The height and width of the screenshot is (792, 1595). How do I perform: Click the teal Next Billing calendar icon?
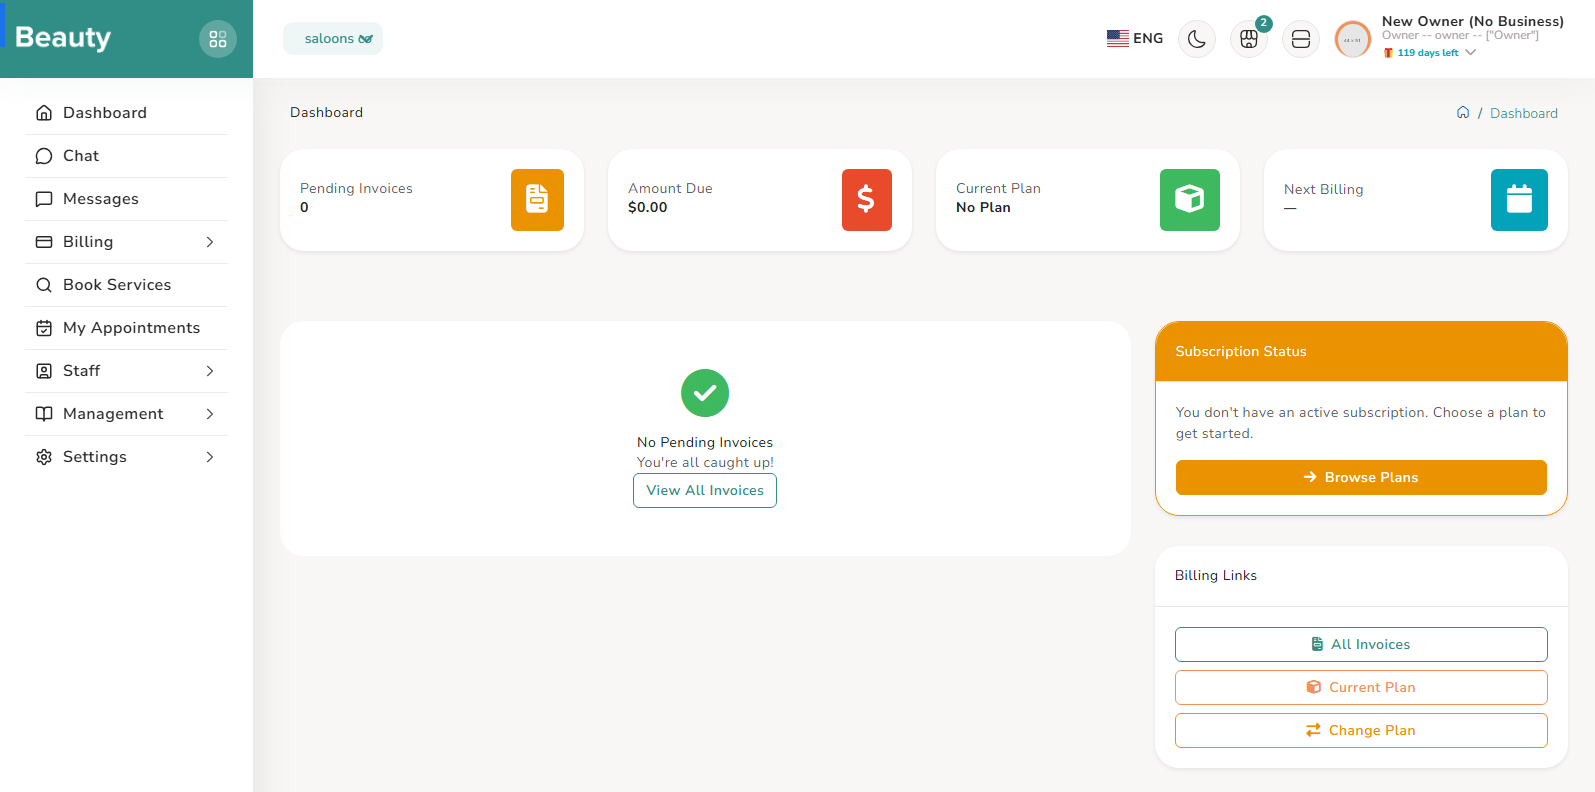(x=1519, y=200)
